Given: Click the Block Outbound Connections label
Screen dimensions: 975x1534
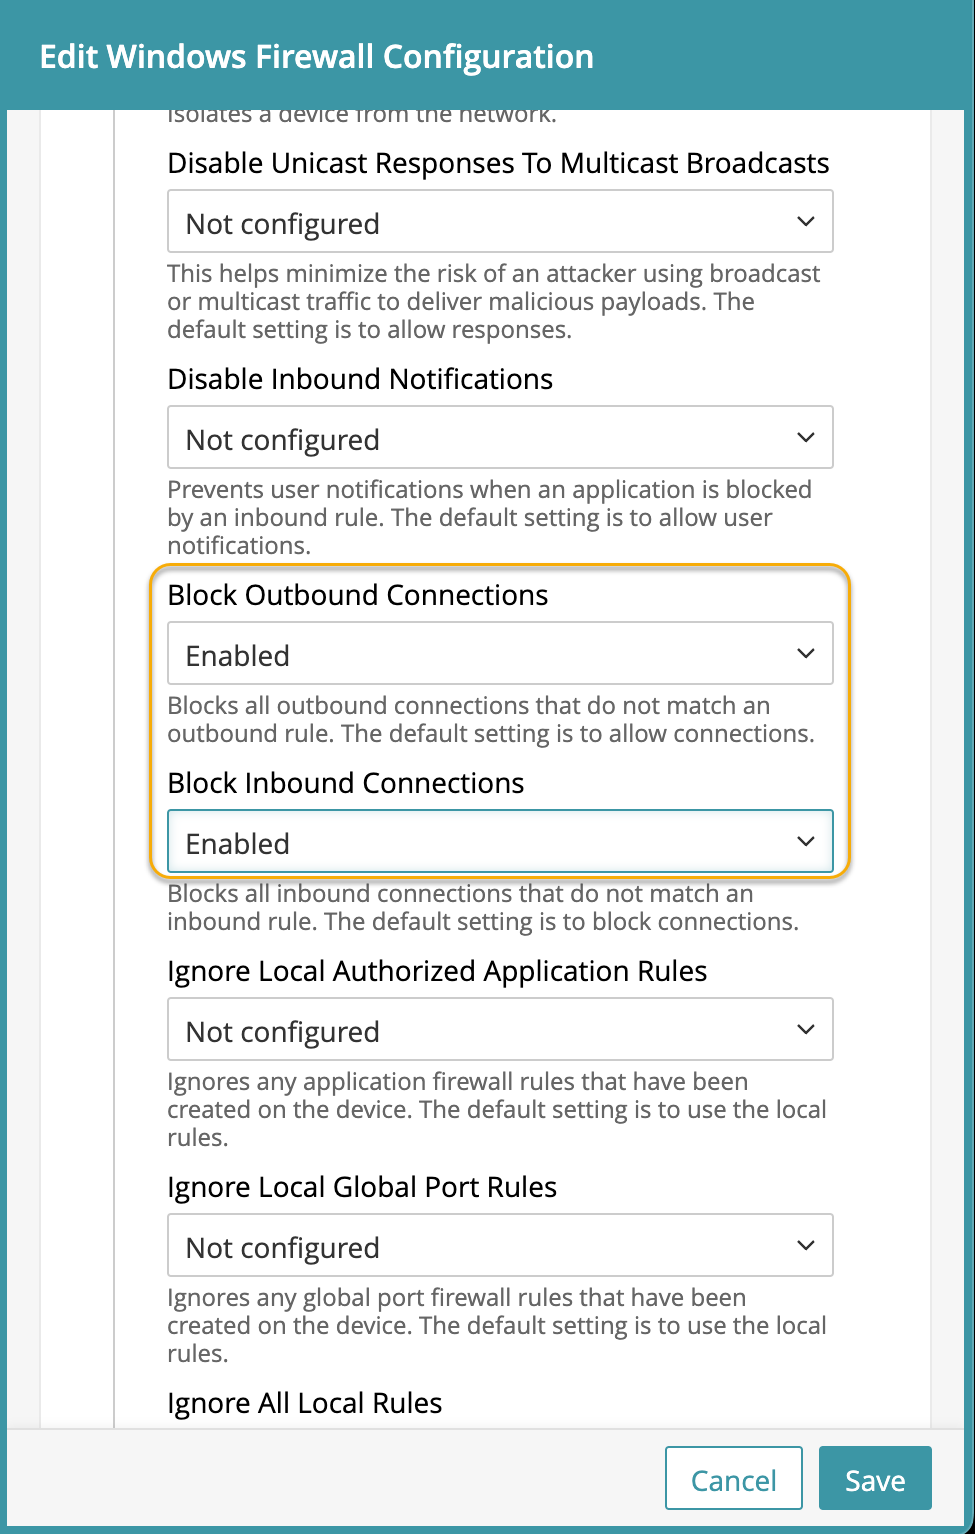Looking at the screenshot, I should coord(358,596).
